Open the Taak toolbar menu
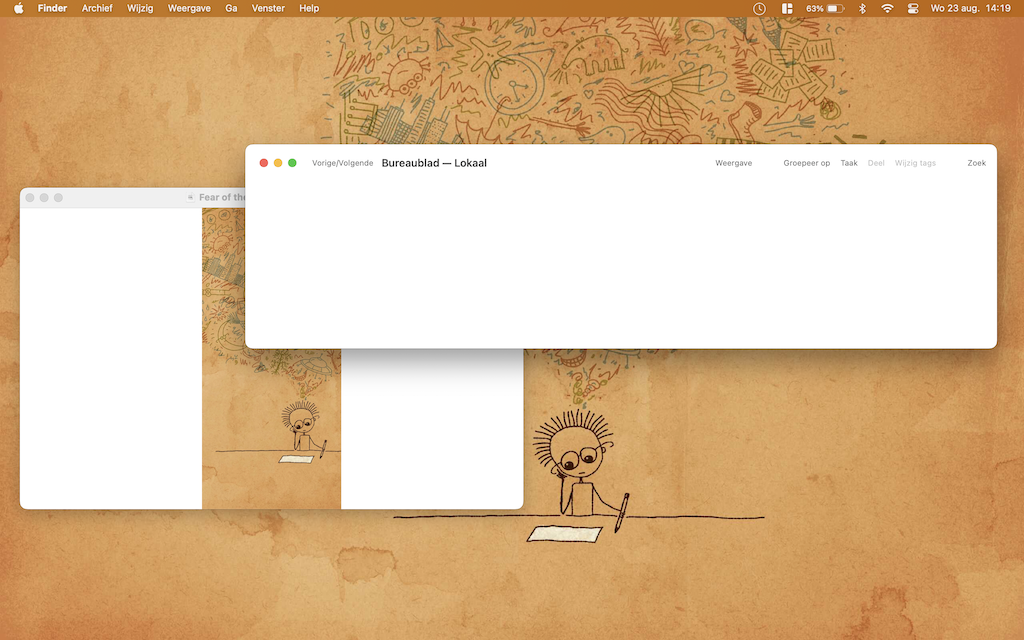This screenshot has width=1024, height=640. pyautogui.click(x=849, y=163)
